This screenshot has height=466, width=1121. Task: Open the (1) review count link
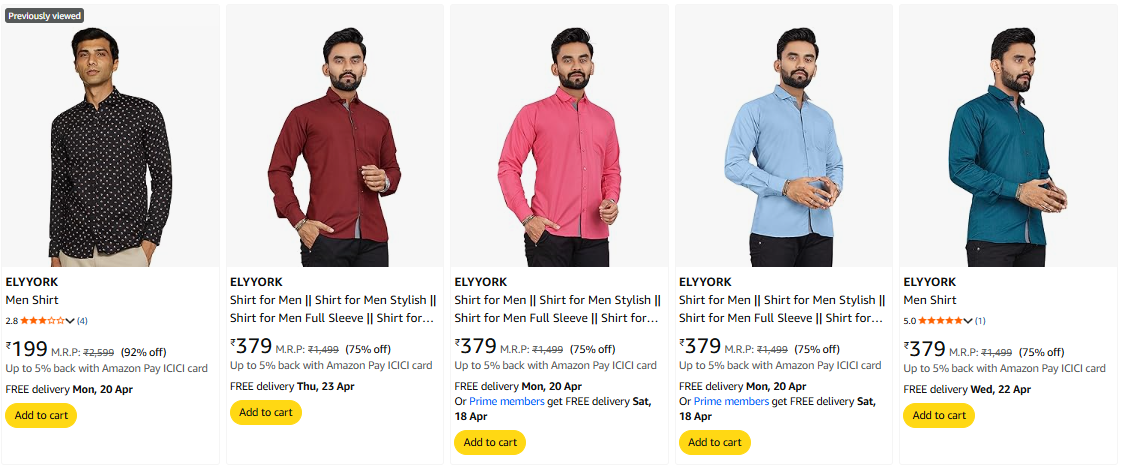click(980, 321)
